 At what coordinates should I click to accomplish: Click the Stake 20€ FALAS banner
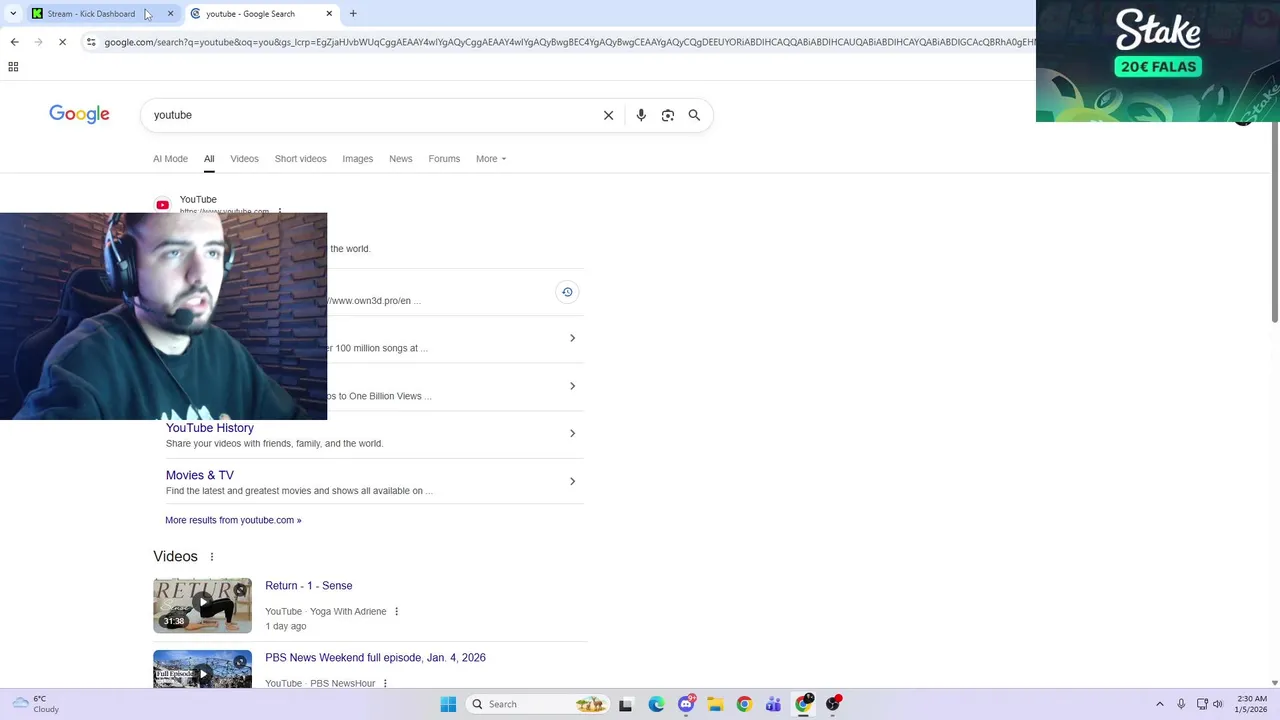click(1158, 61)
